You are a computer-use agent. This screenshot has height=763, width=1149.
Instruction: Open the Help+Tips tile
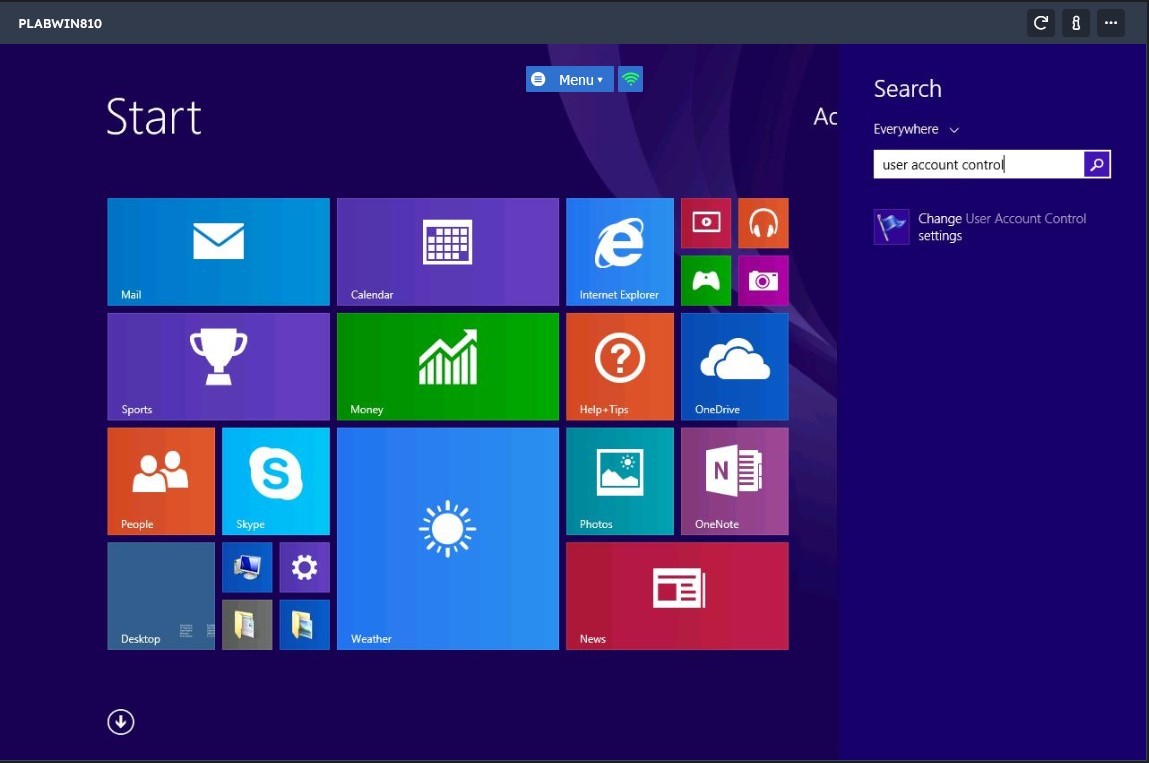(x=620, y=366)
